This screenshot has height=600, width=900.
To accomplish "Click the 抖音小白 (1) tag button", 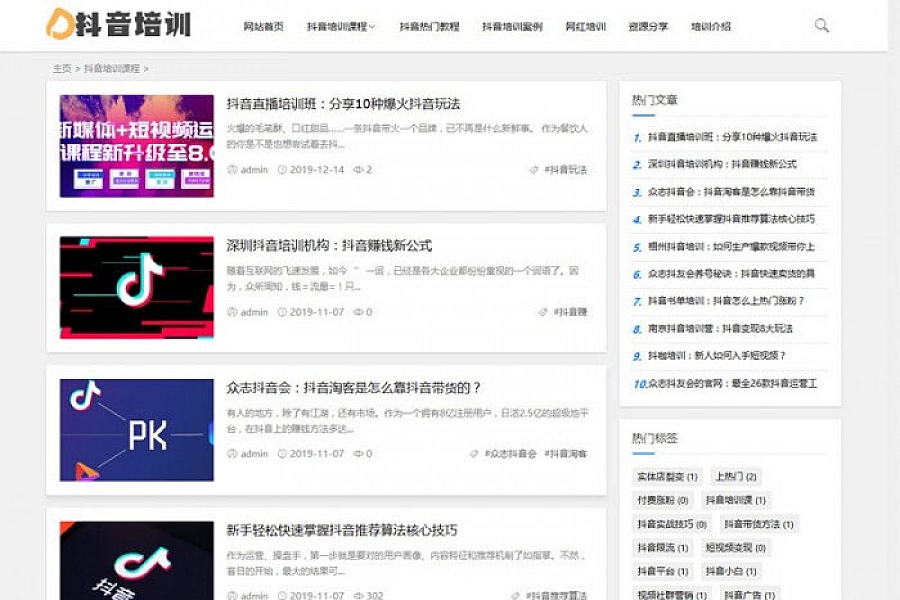I will coord(731,571).
